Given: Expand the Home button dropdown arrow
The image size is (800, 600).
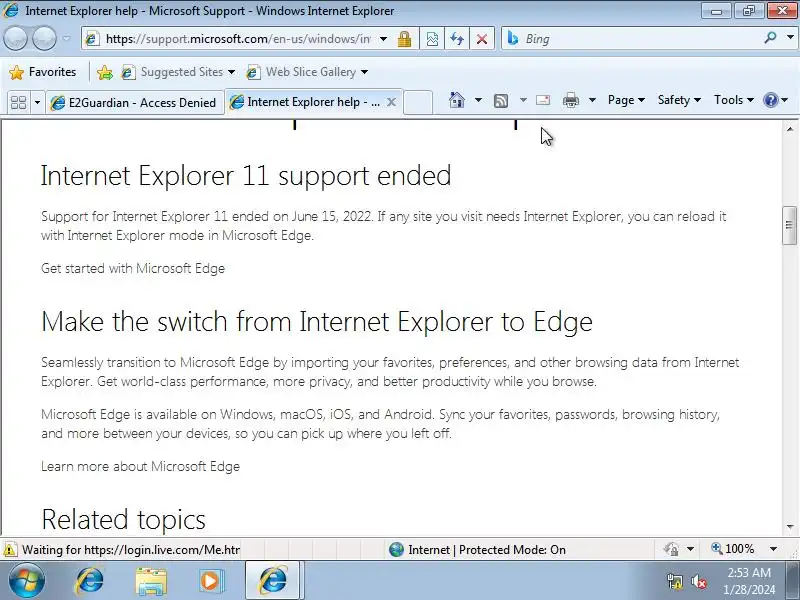Looking at the screenshot, I should click(478, 100).
